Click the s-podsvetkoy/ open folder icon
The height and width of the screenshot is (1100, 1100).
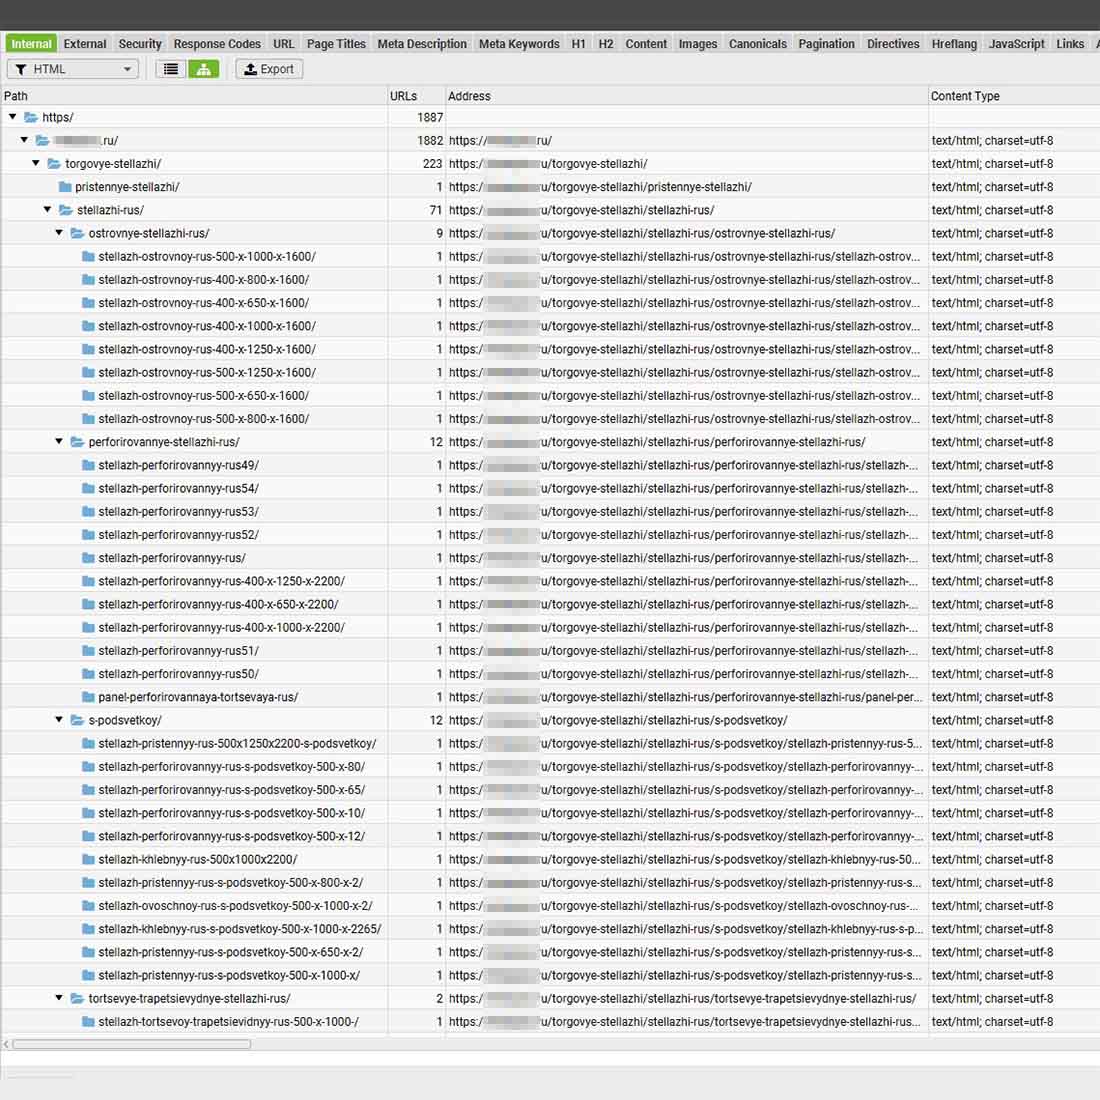77,720
